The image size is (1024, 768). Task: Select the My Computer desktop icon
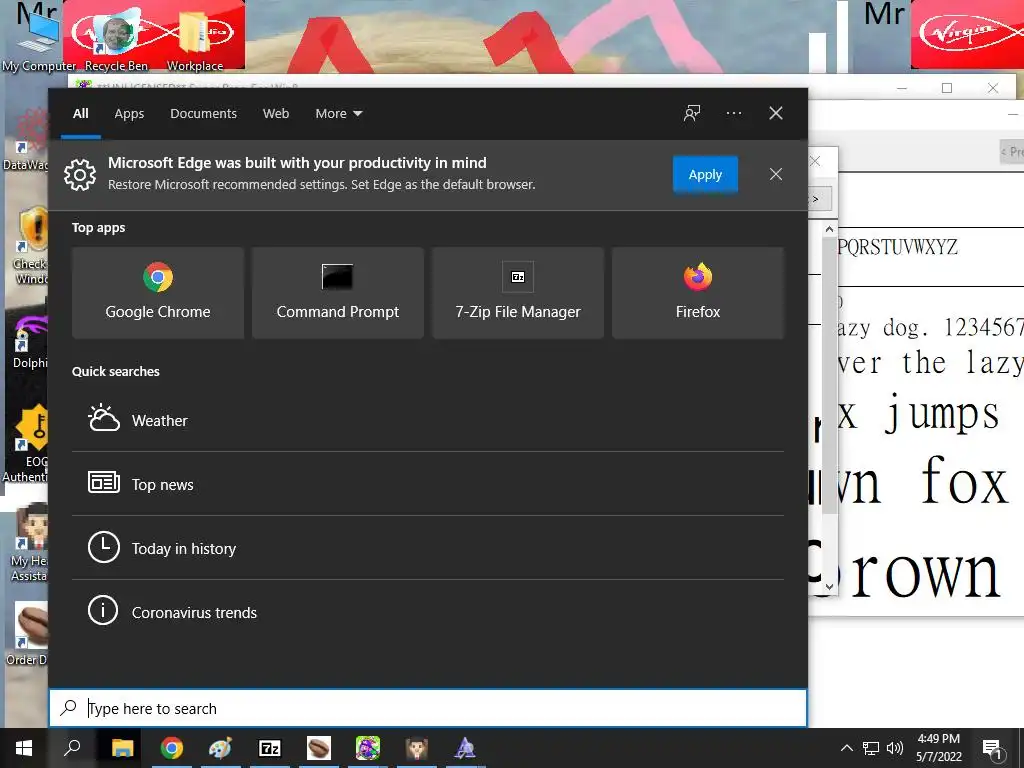pos(38,40)
